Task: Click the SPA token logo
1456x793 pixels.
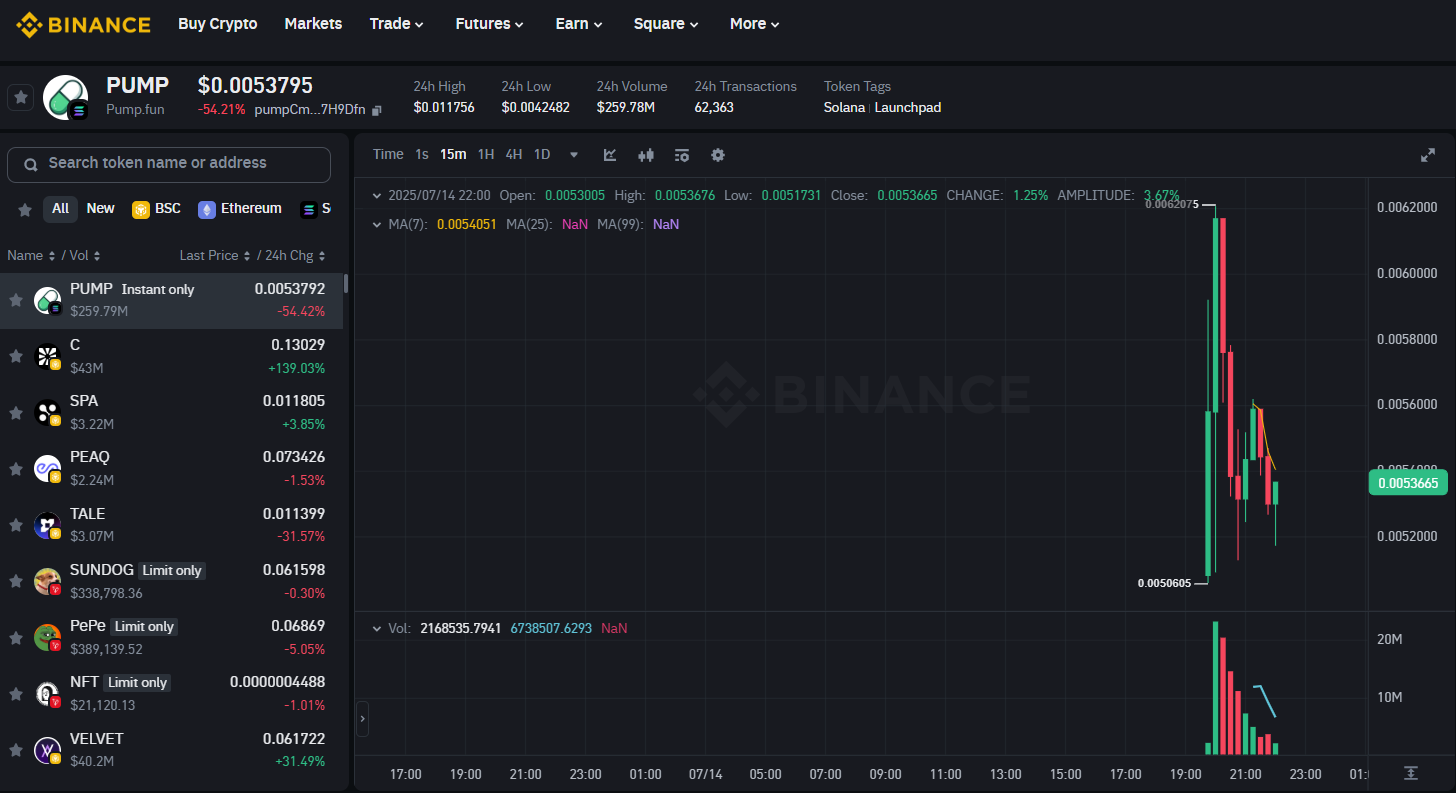Action: tap(48, 413)
